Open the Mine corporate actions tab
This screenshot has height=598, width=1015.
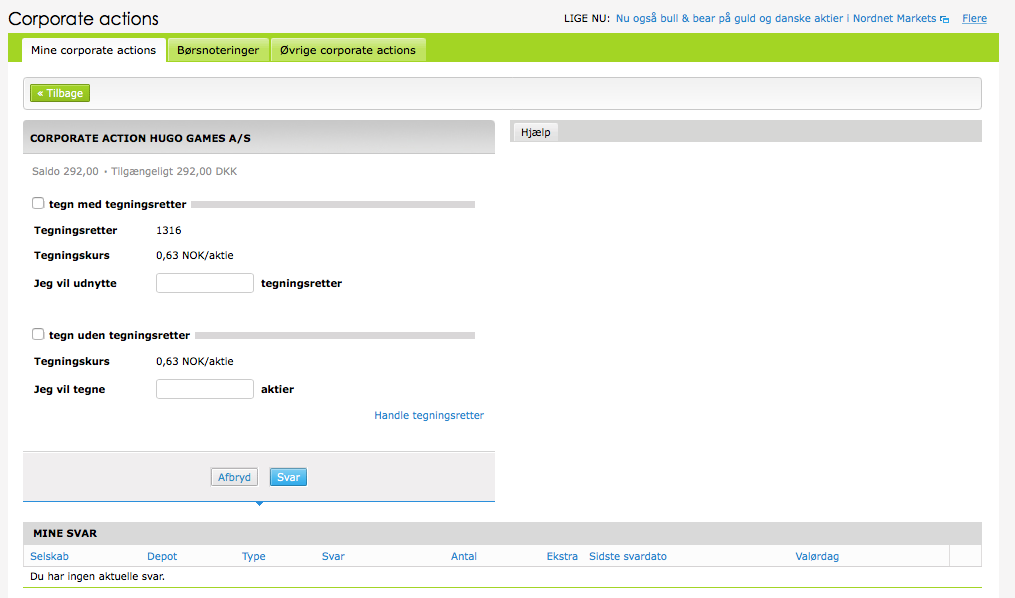(x=93, y=50)
